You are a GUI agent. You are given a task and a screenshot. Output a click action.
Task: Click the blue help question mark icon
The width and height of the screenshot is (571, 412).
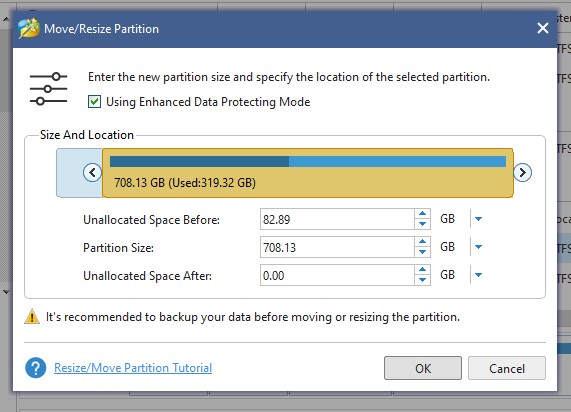pos(36,368)
